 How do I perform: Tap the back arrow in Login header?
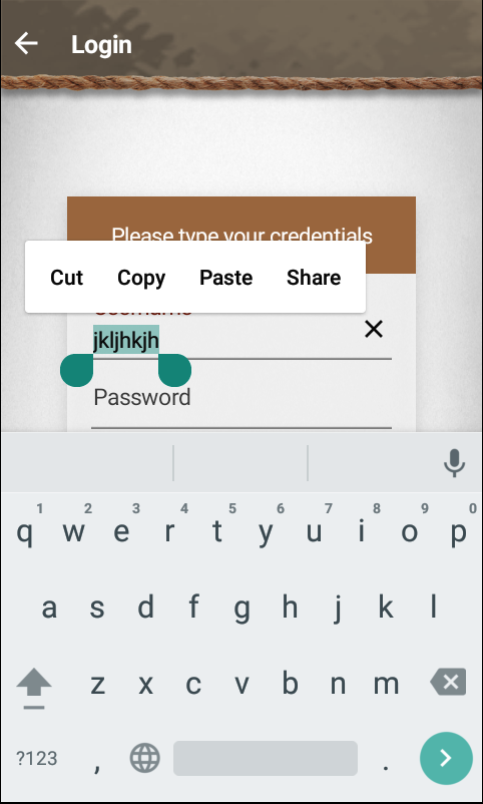[26, 44]
